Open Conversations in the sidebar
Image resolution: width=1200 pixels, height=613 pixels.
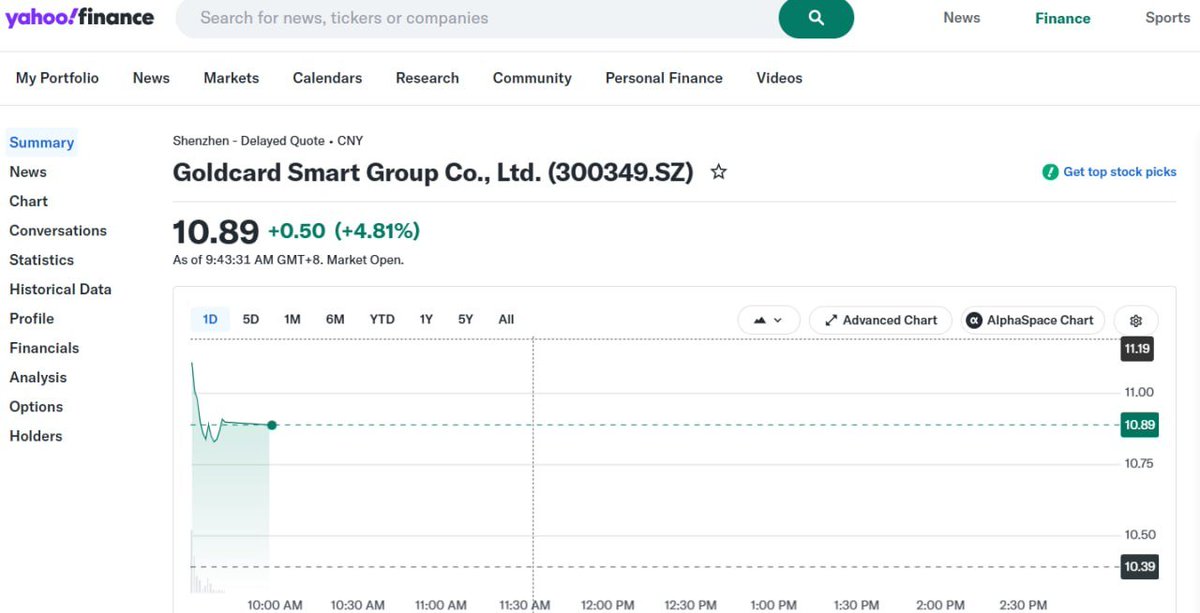(58, 230)
